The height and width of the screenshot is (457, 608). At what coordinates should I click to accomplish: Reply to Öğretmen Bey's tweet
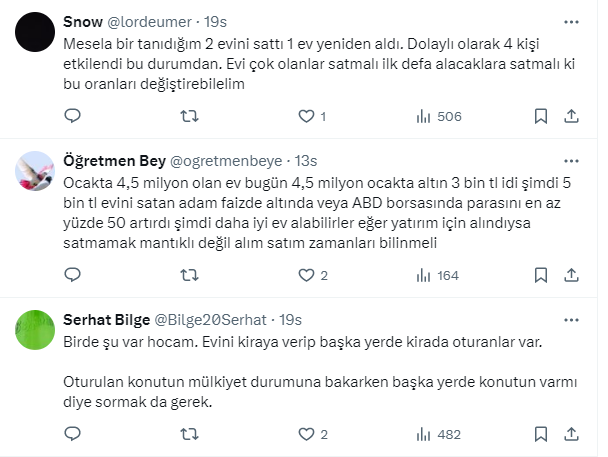72,275
